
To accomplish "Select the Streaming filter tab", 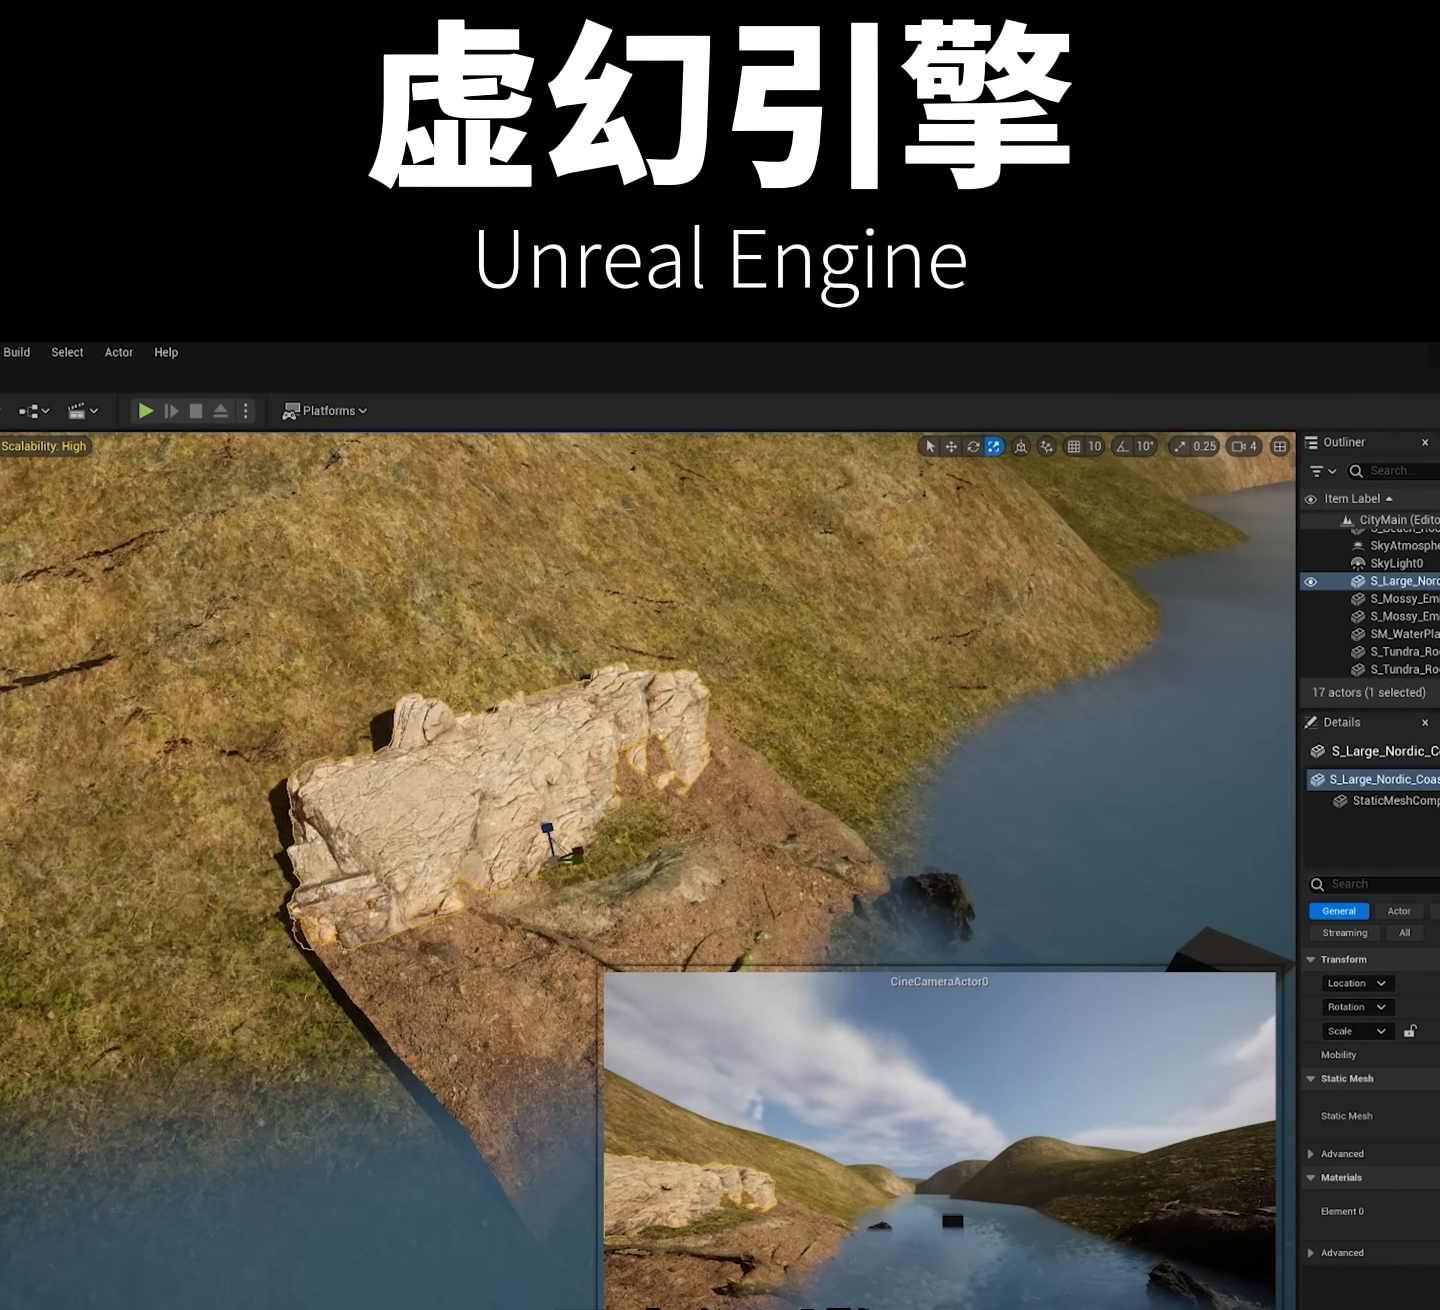I will tap(1345, 933).
